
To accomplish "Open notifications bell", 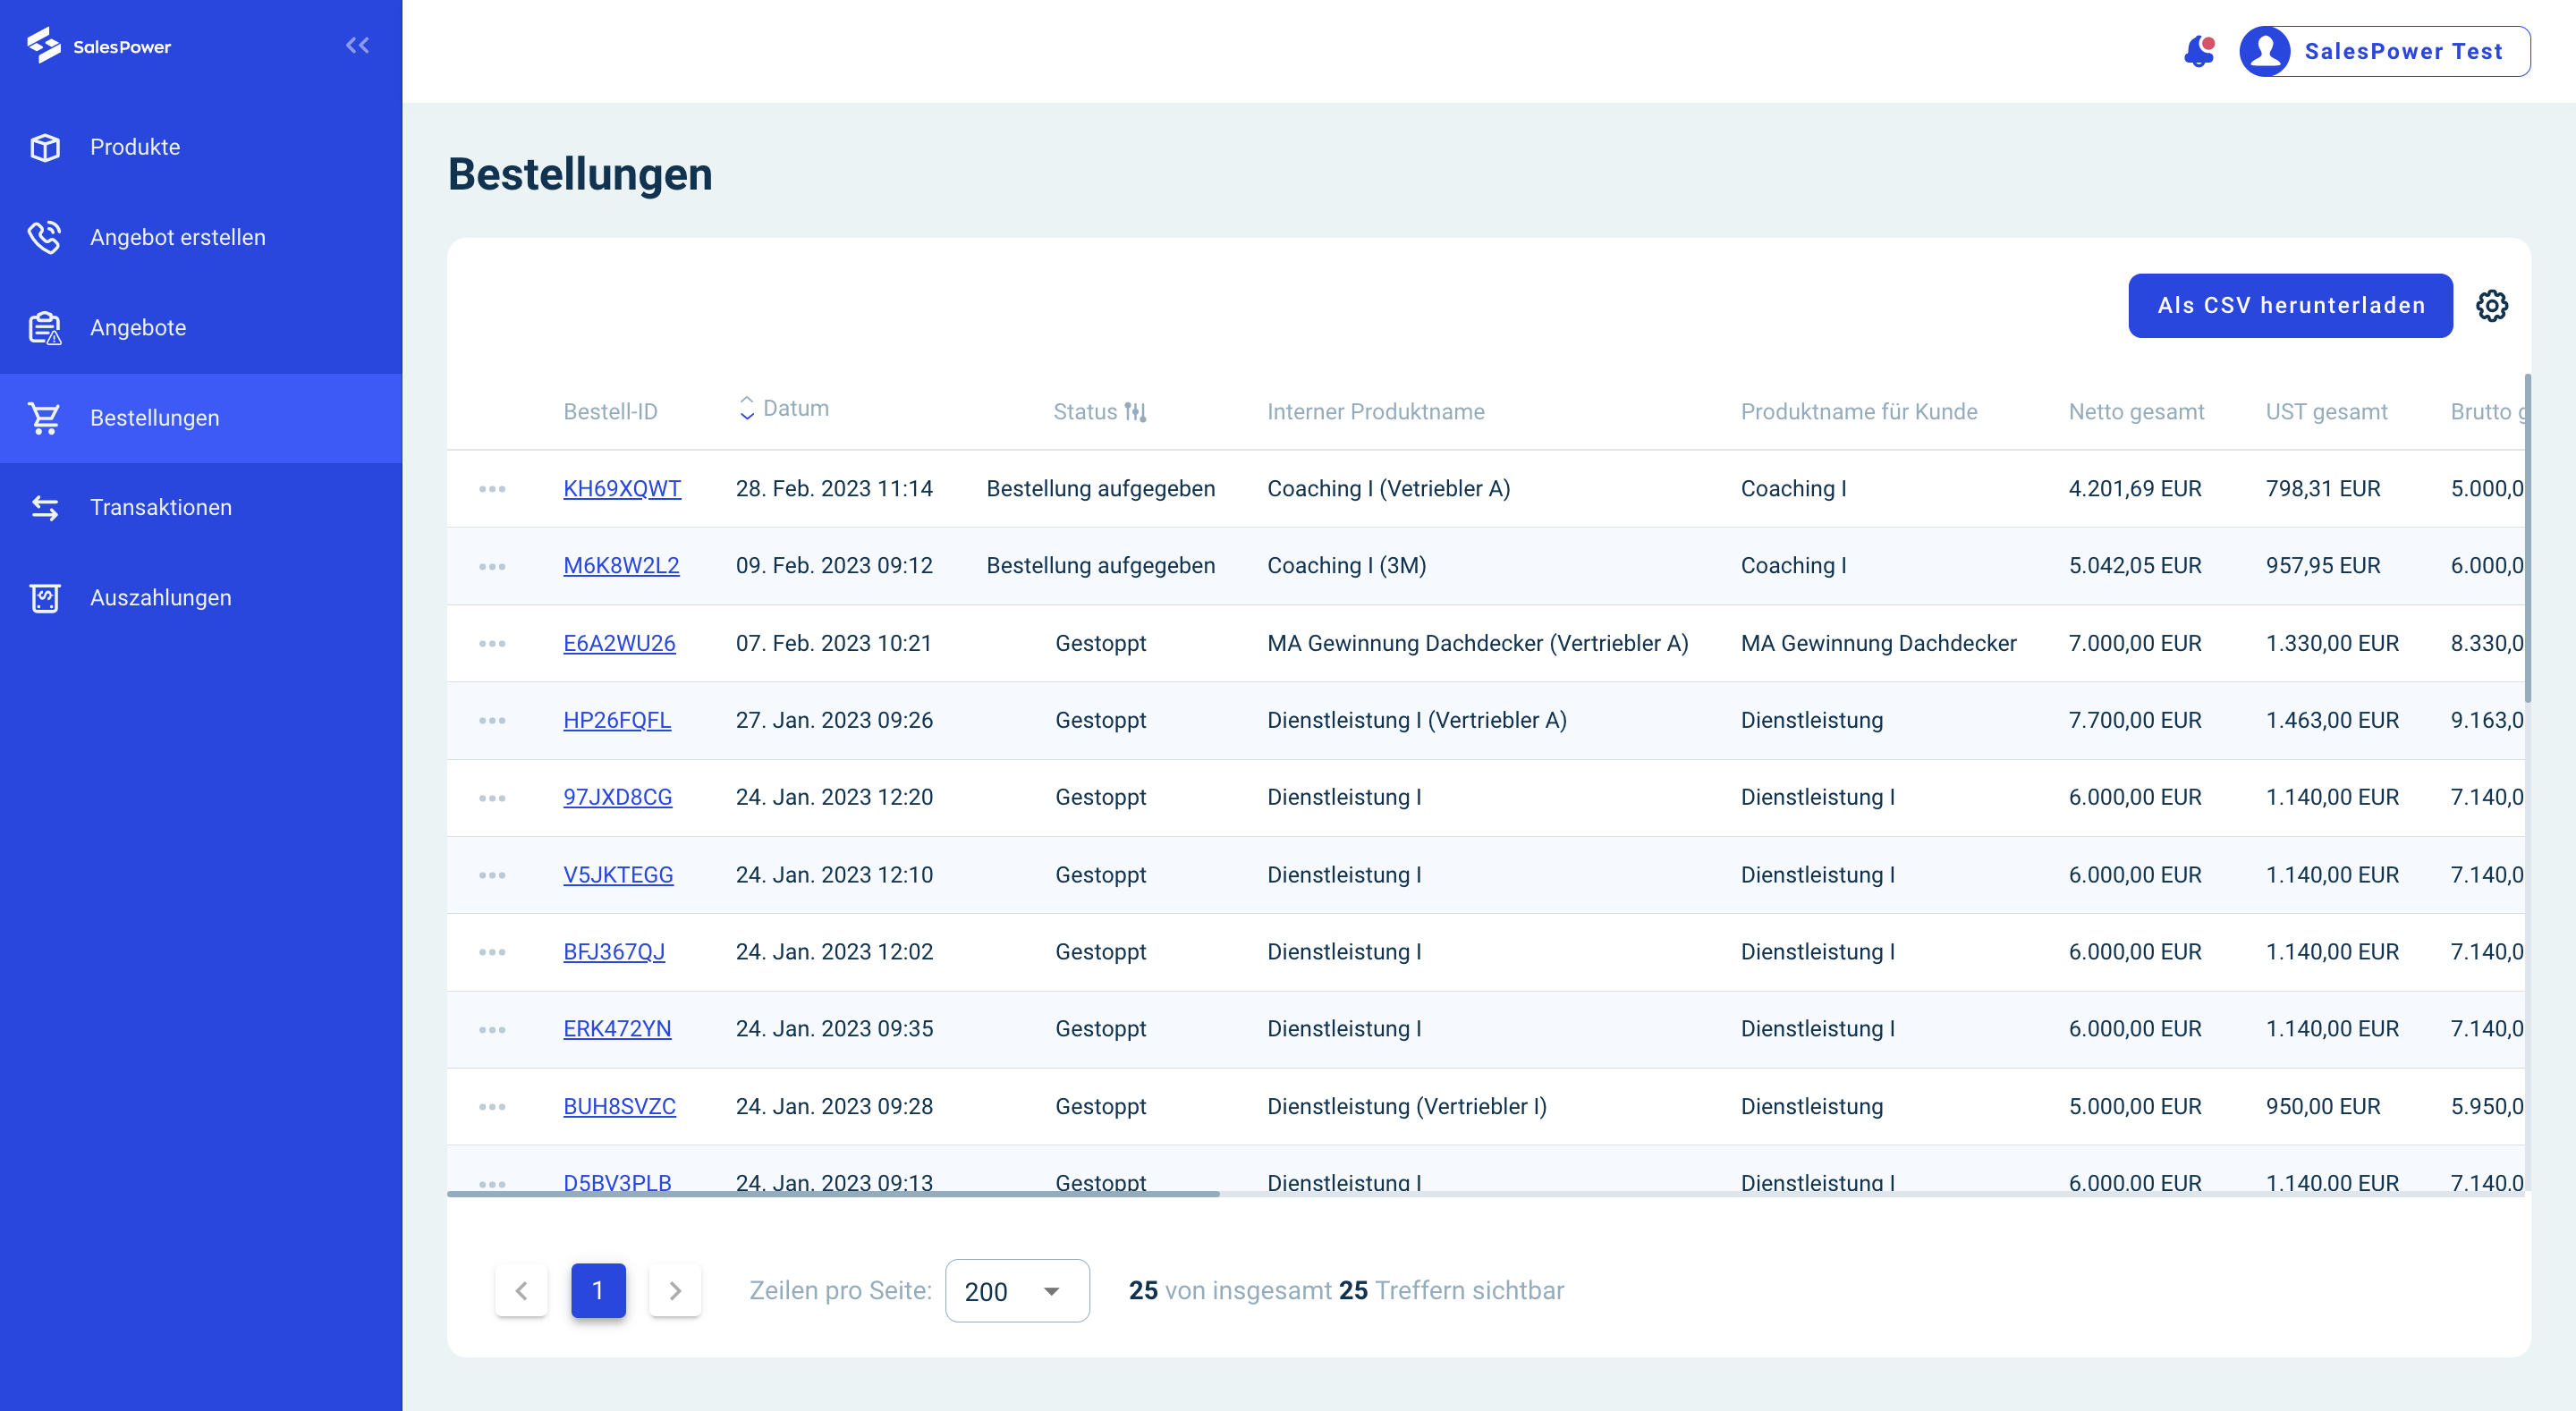I will [2198, 51].
